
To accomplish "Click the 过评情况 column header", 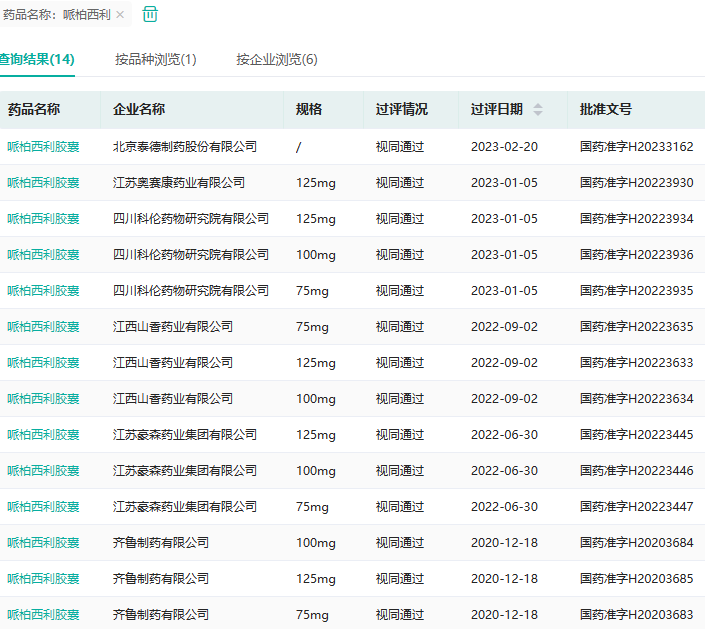I will pyautogui.click(x=401, y=110).
